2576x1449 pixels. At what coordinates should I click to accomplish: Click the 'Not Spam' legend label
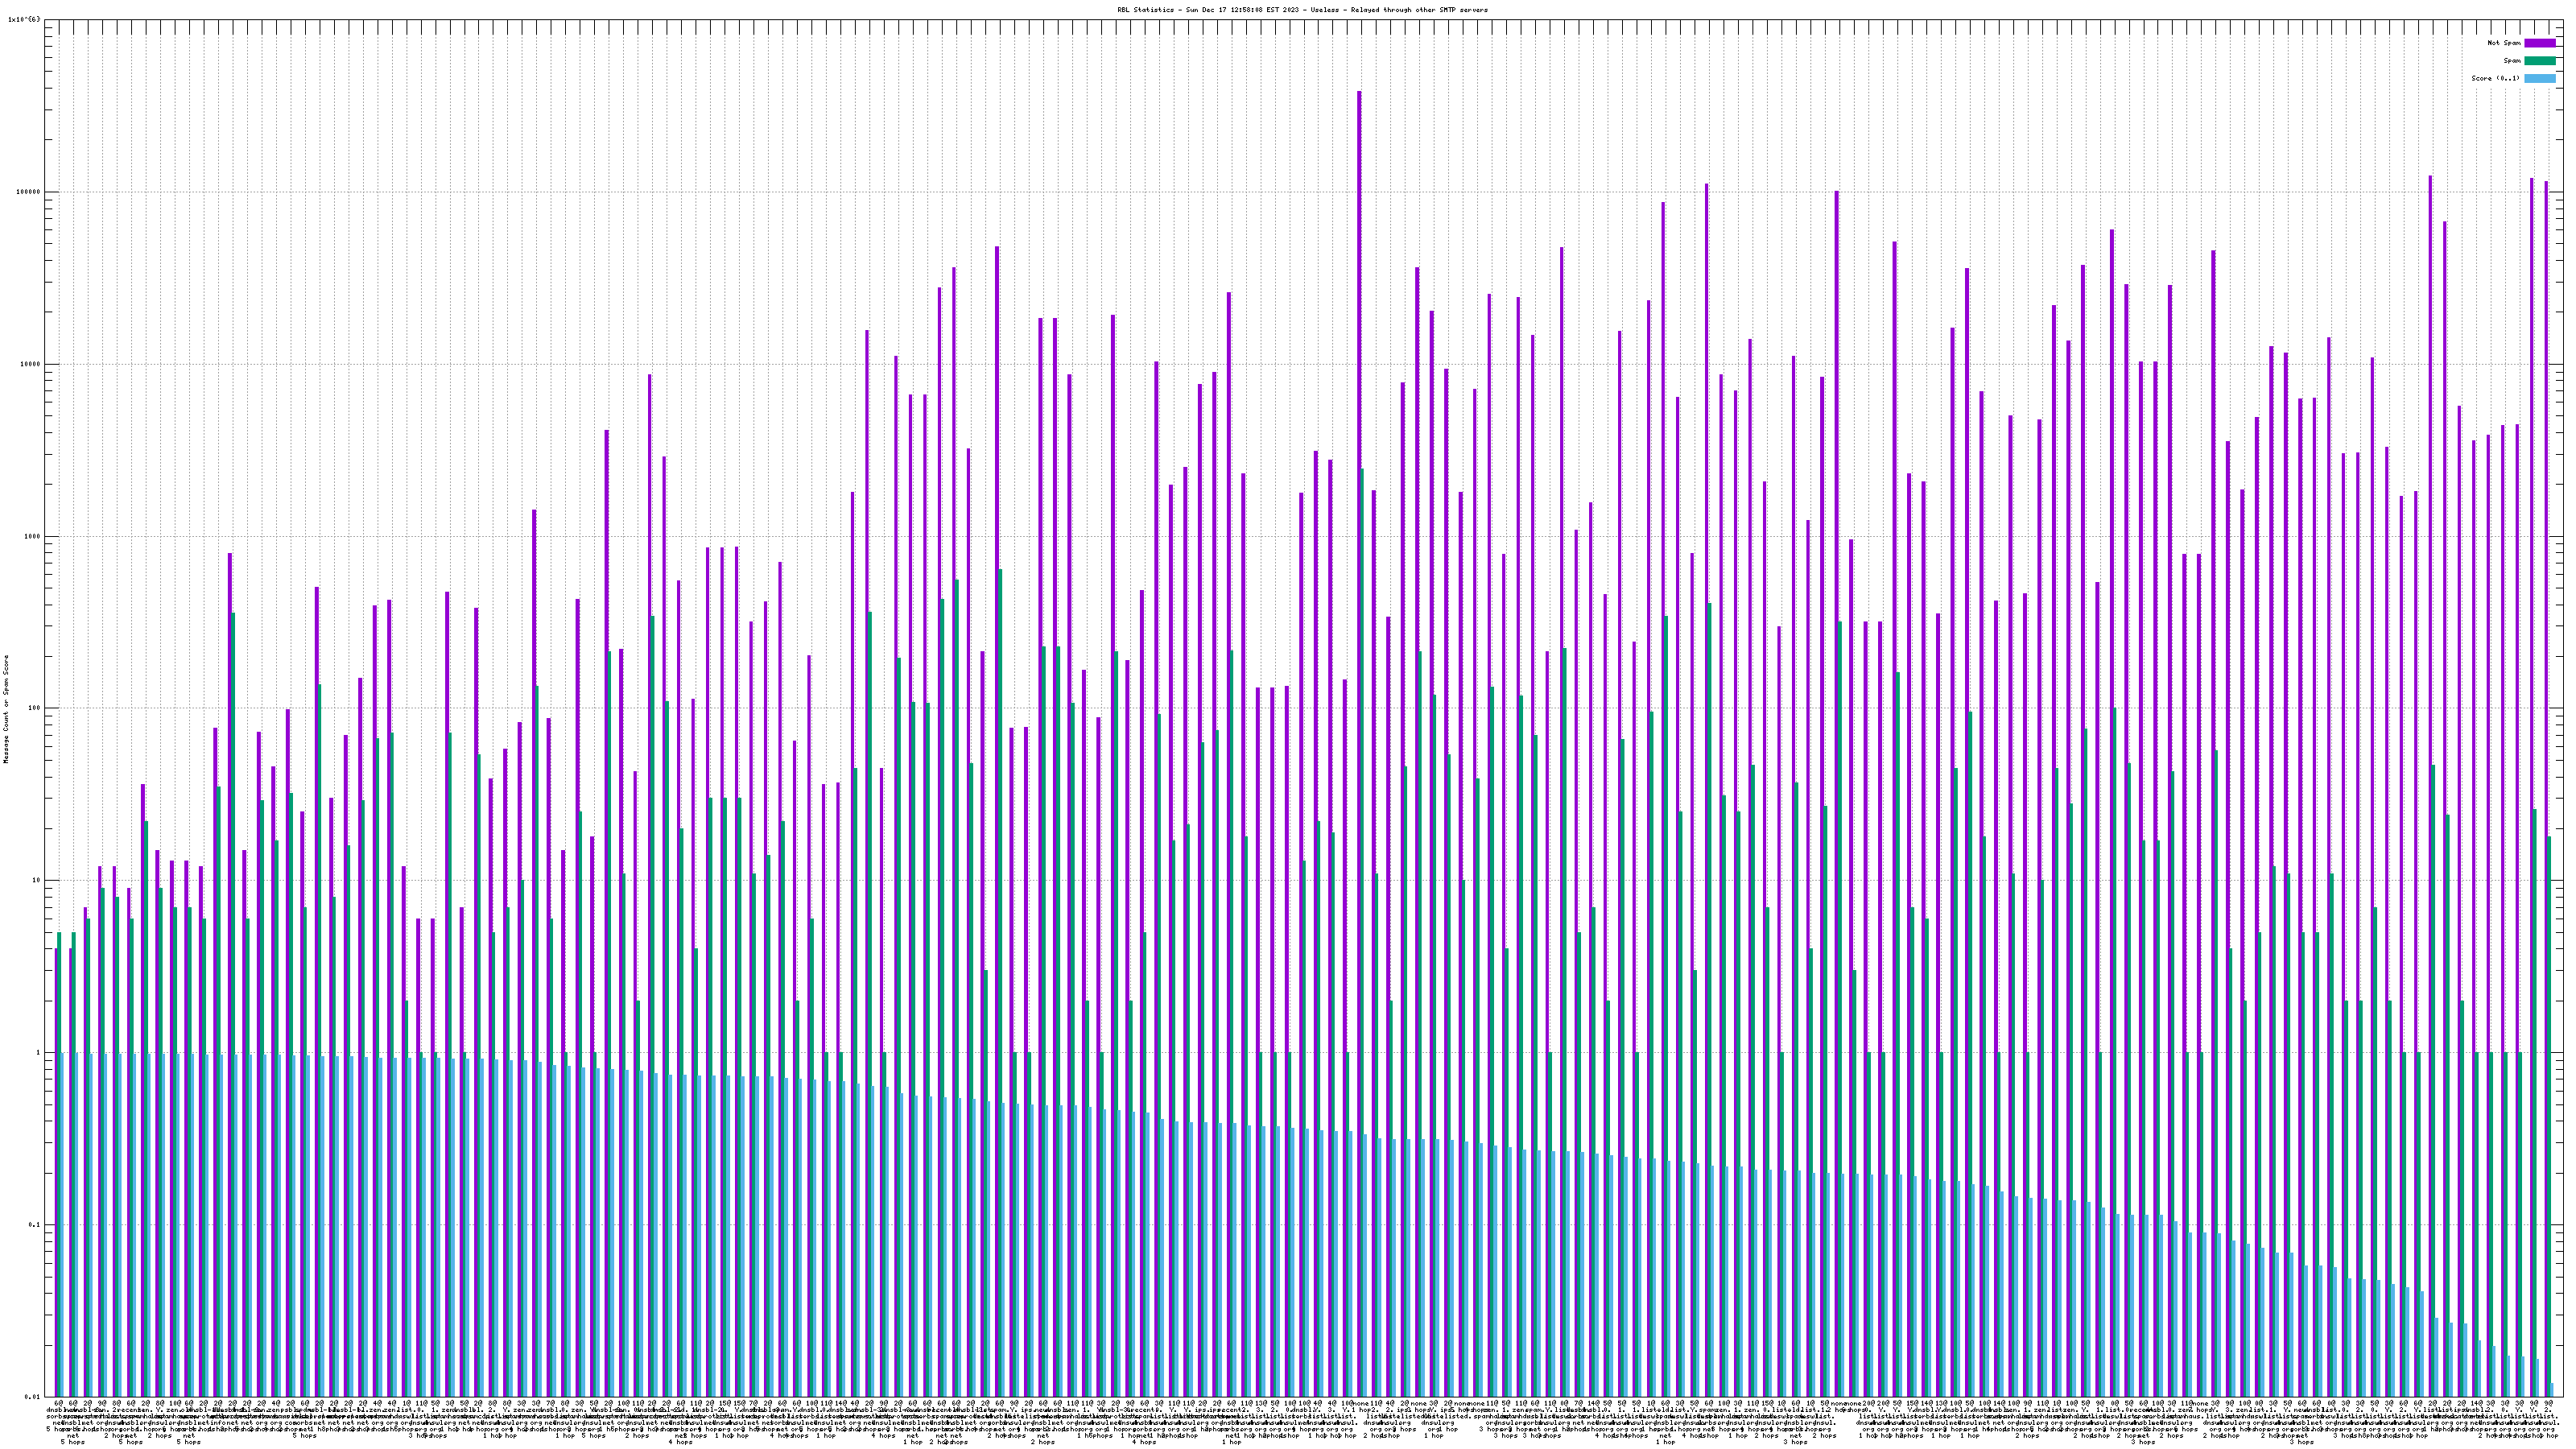(x=2504, y=43)
